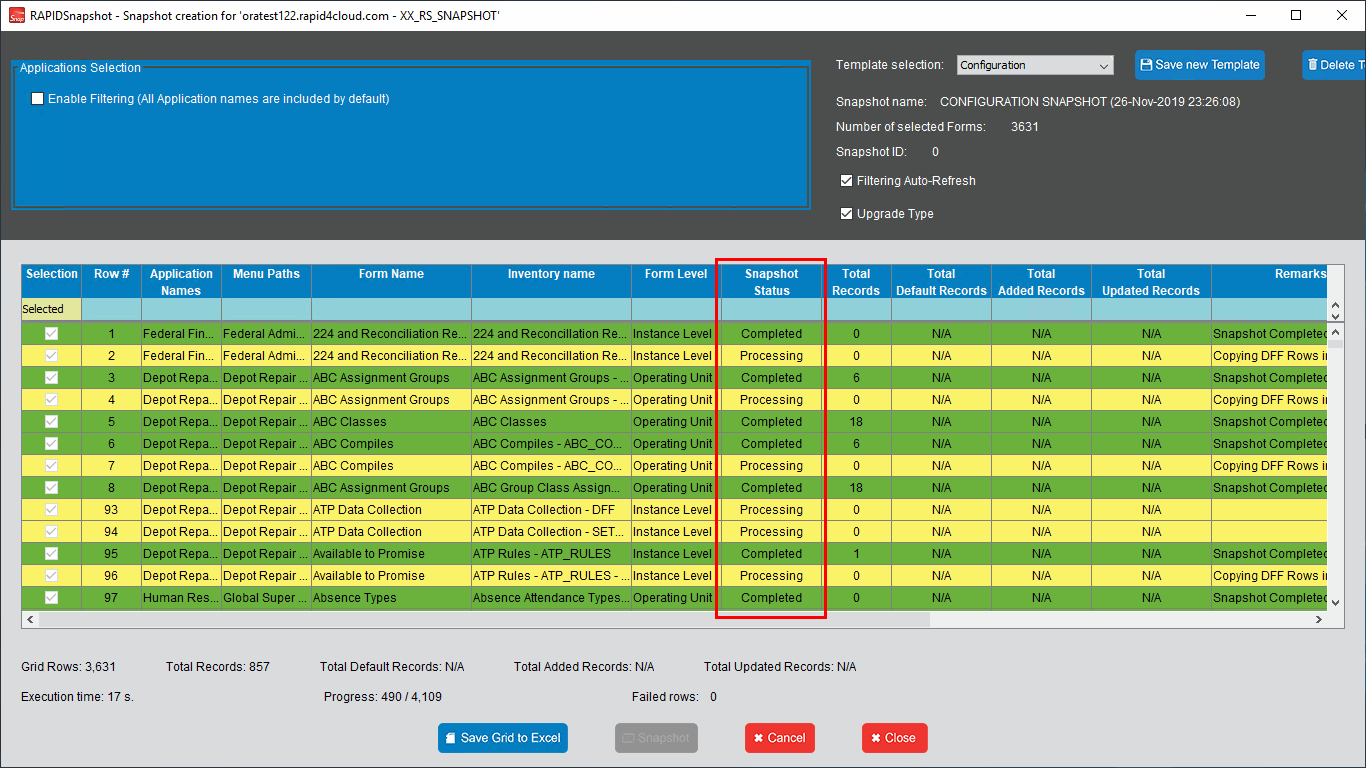Viewport: 1366px width, 768px height.
Task: Click the red Cancel button
Action: coord(780,738)
